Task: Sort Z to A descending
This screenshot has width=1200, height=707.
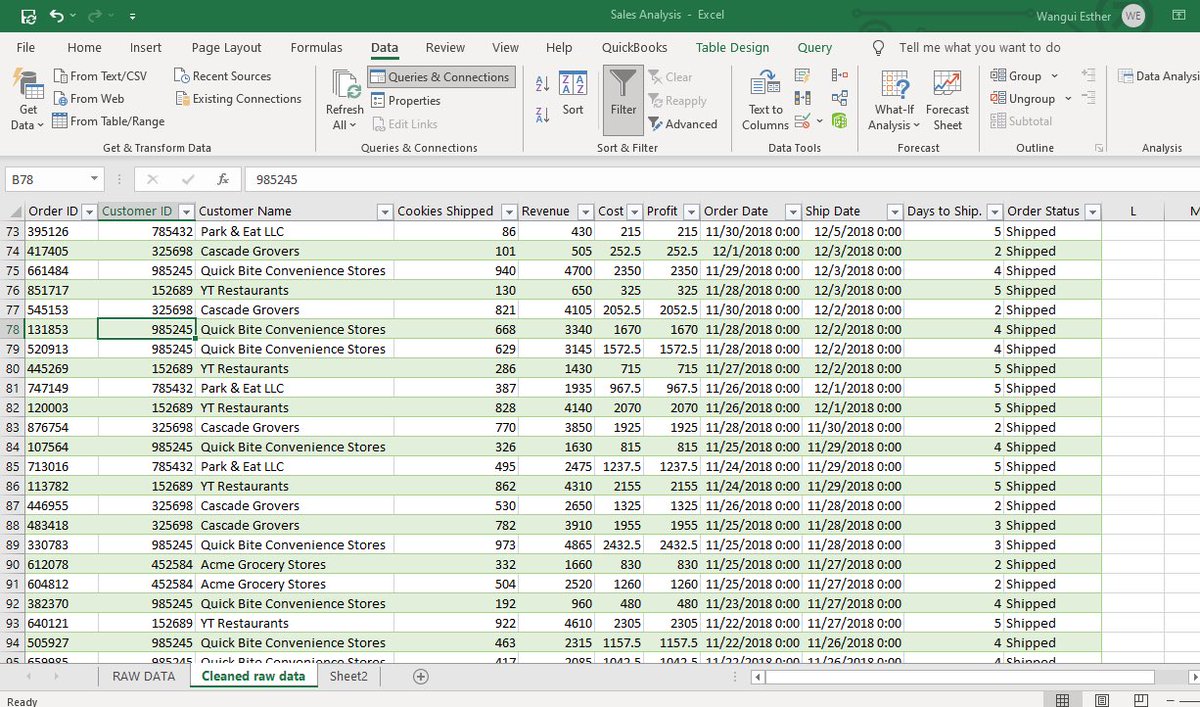Action: (x=543, y=115)
